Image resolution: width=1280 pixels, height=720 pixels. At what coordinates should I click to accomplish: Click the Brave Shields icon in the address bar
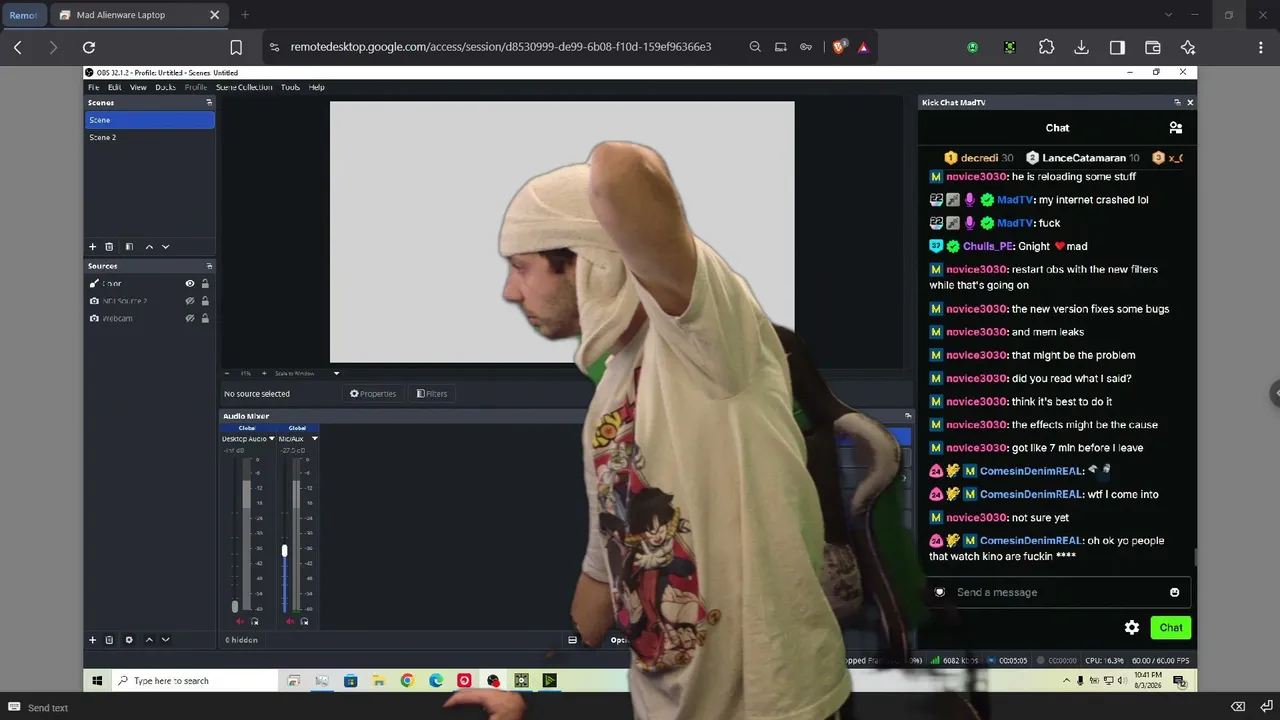coord(841,47)
